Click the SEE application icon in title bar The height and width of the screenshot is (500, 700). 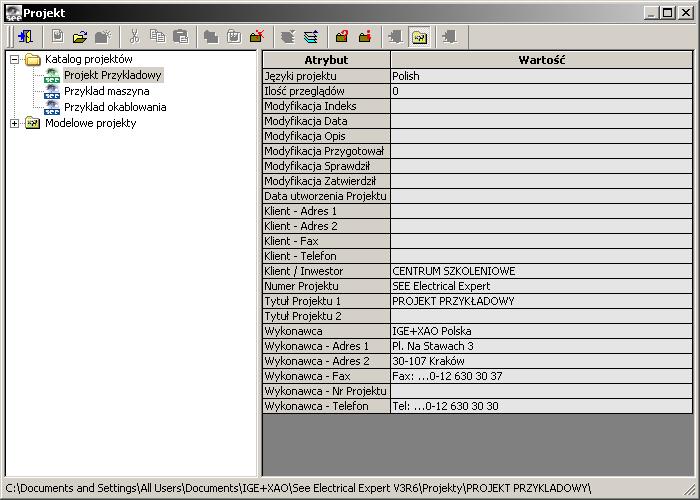[13, 13]
